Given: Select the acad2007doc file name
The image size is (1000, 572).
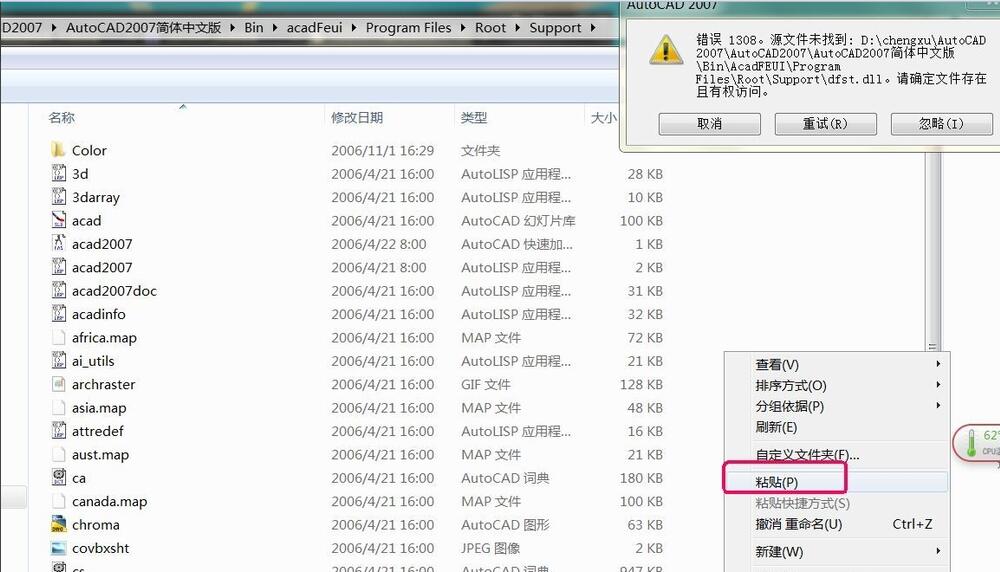Looking at the screenshot, I should (x=114, y=291).
